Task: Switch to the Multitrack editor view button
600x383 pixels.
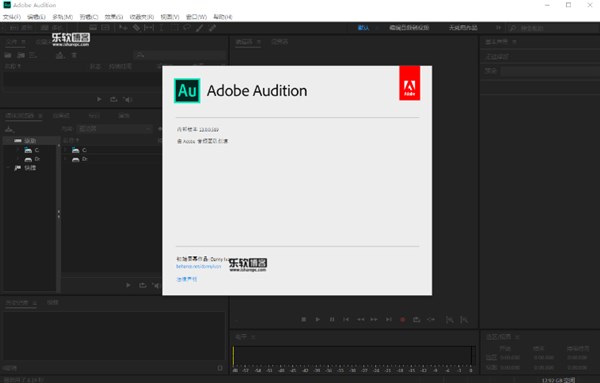Action: (52, 28)
